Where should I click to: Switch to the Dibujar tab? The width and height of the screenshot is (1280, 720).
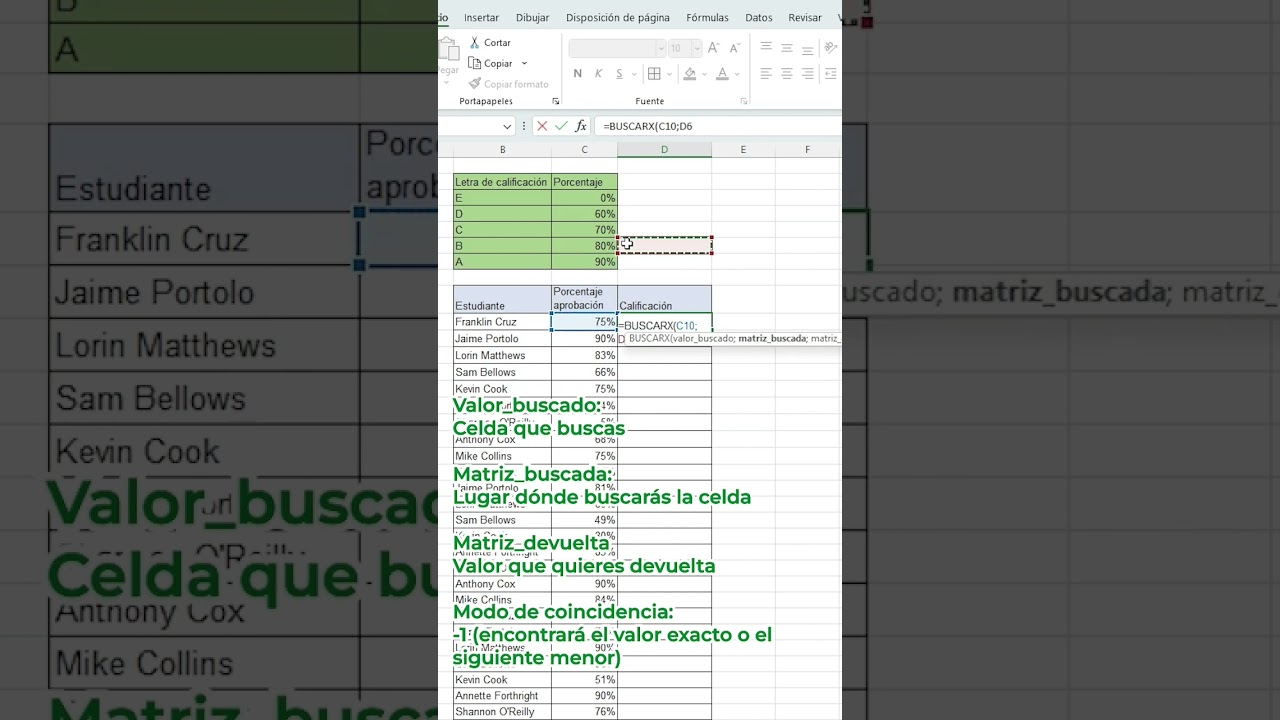532,18
